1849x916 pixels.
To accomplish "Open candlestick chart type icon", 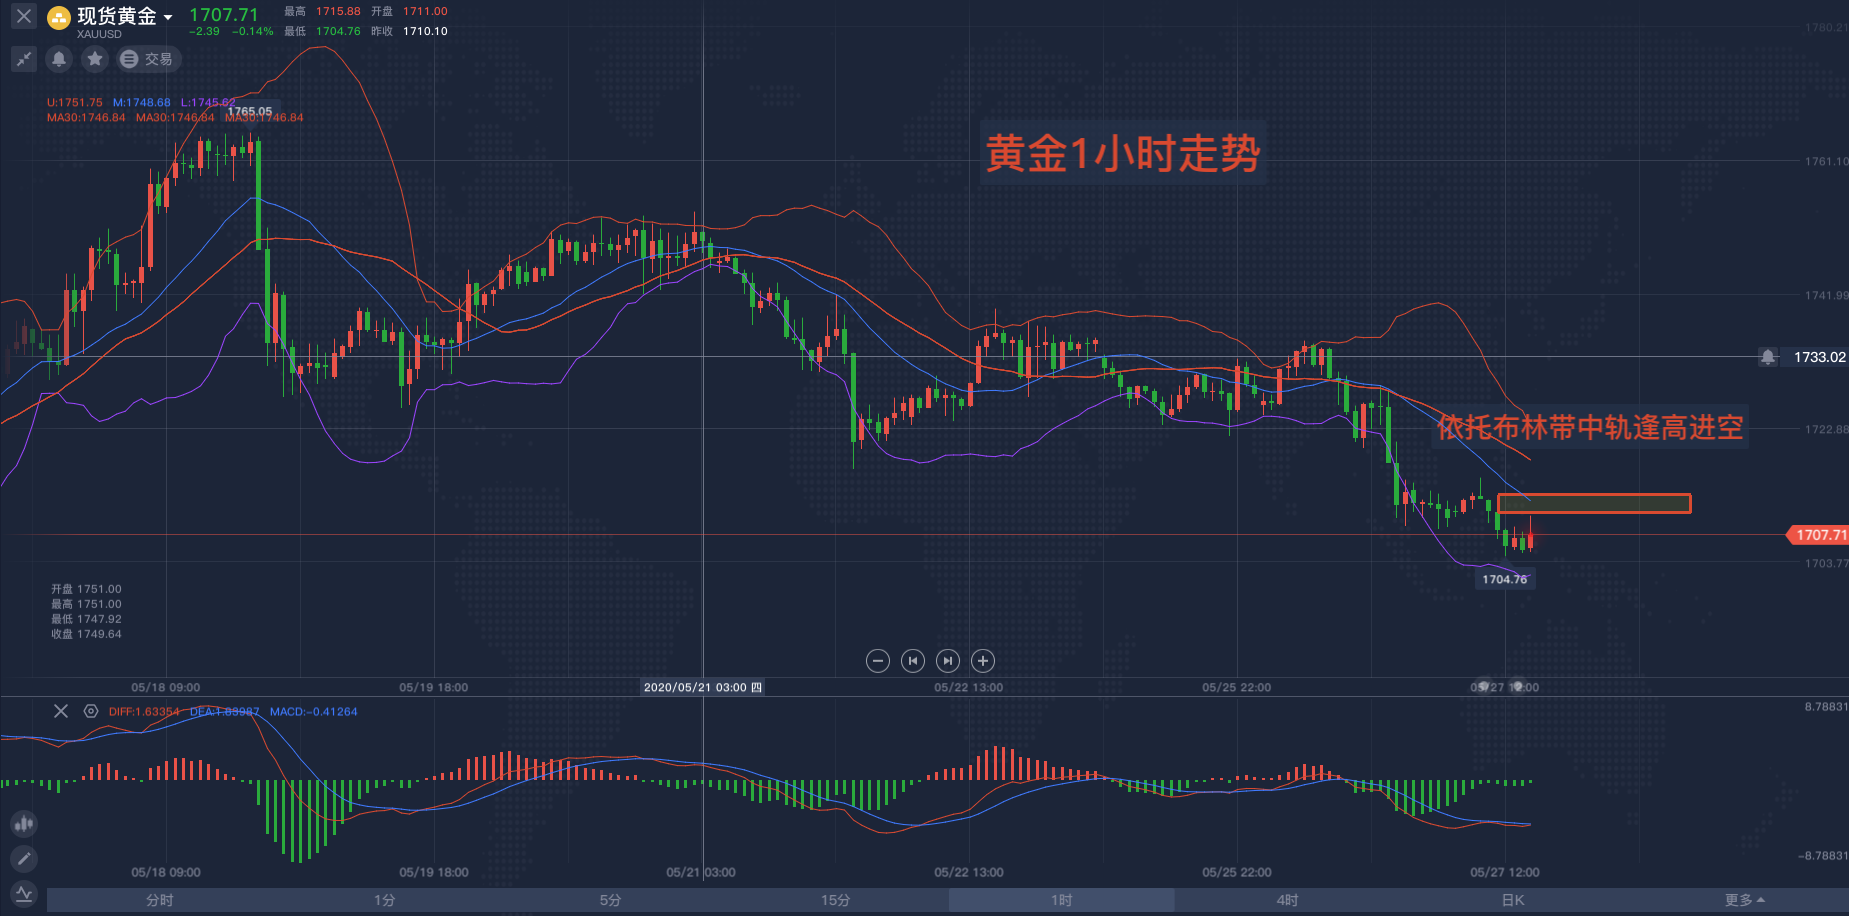I will pyautogui.click(x=24, y=824).
